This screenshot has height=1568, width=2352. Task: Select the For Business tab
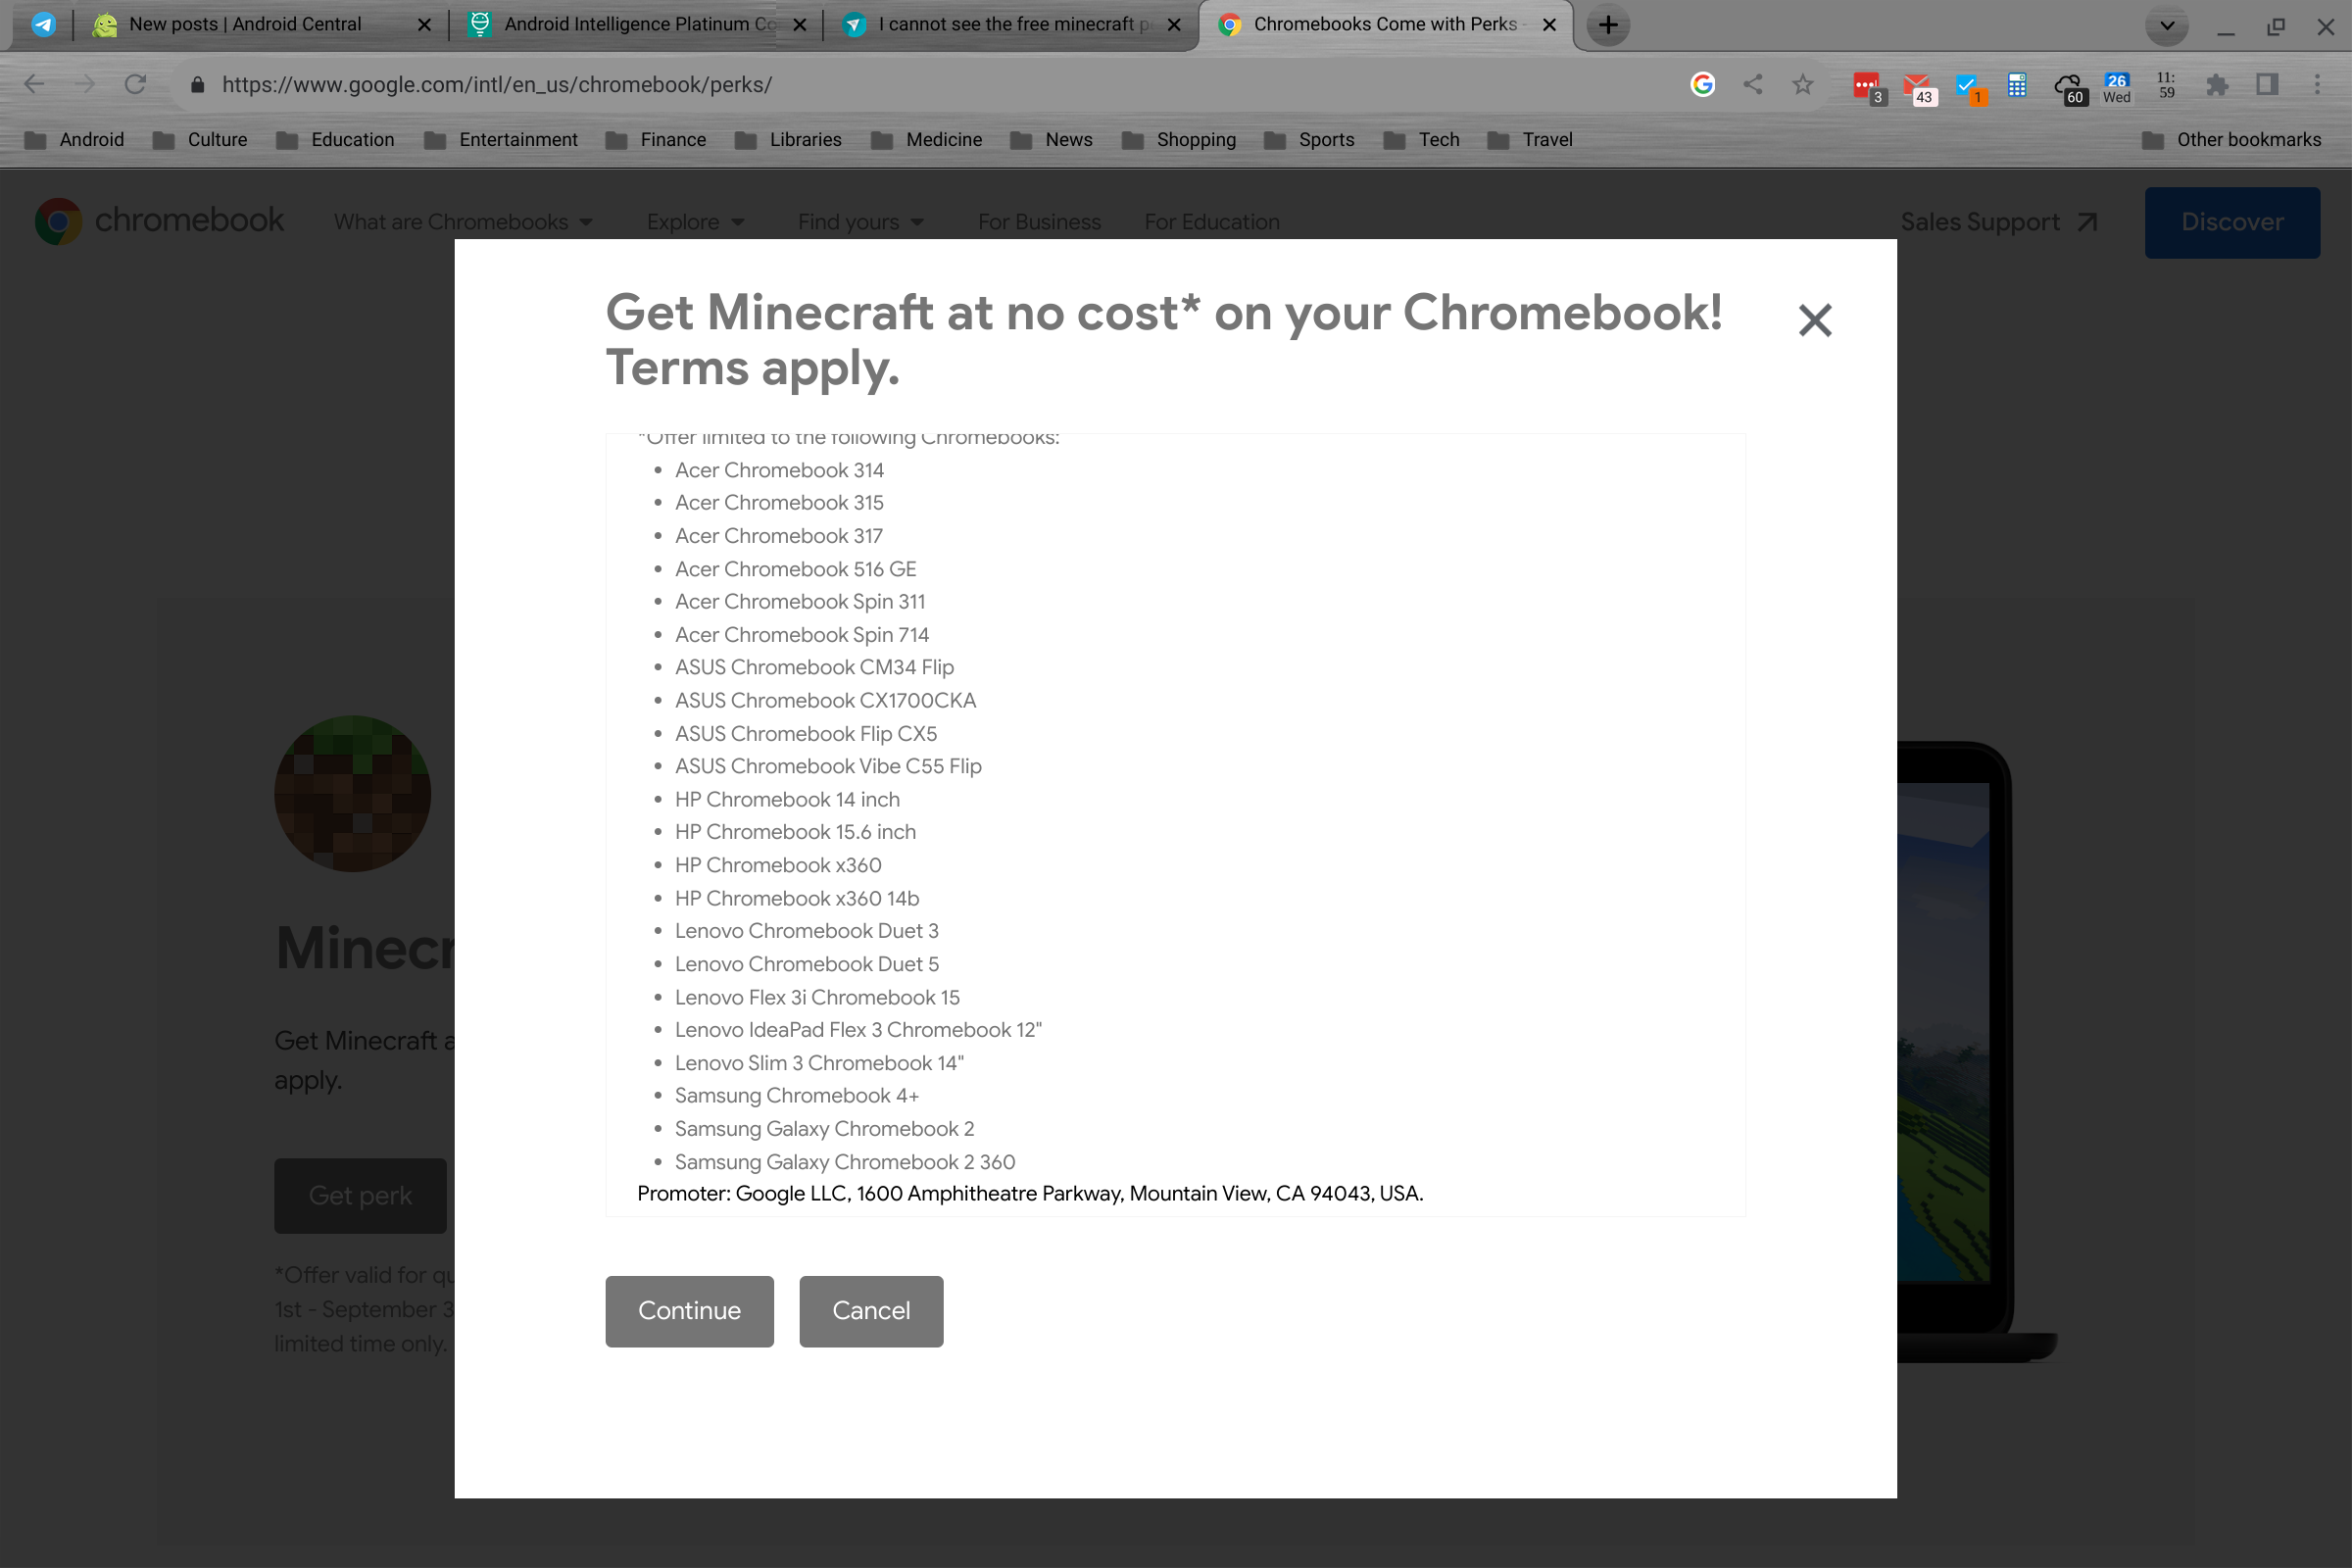1038,220
